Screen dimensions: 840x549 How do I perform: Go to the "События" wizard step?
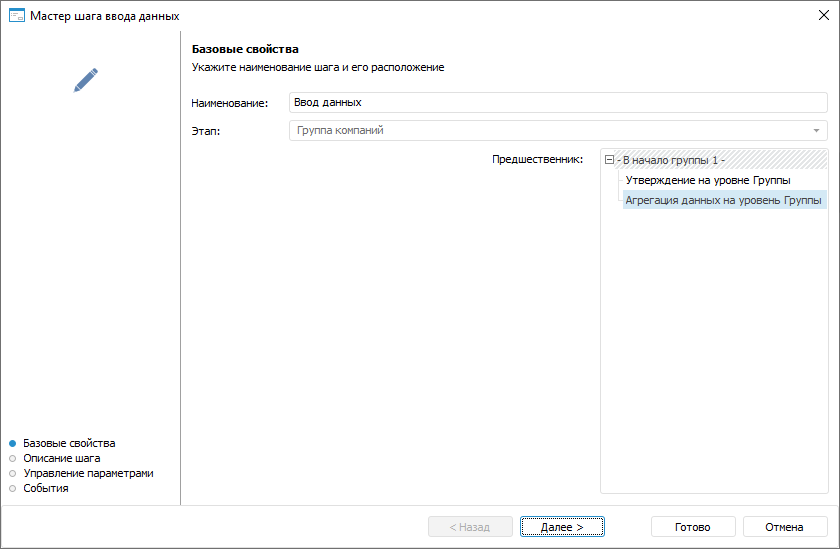(45, 488)
